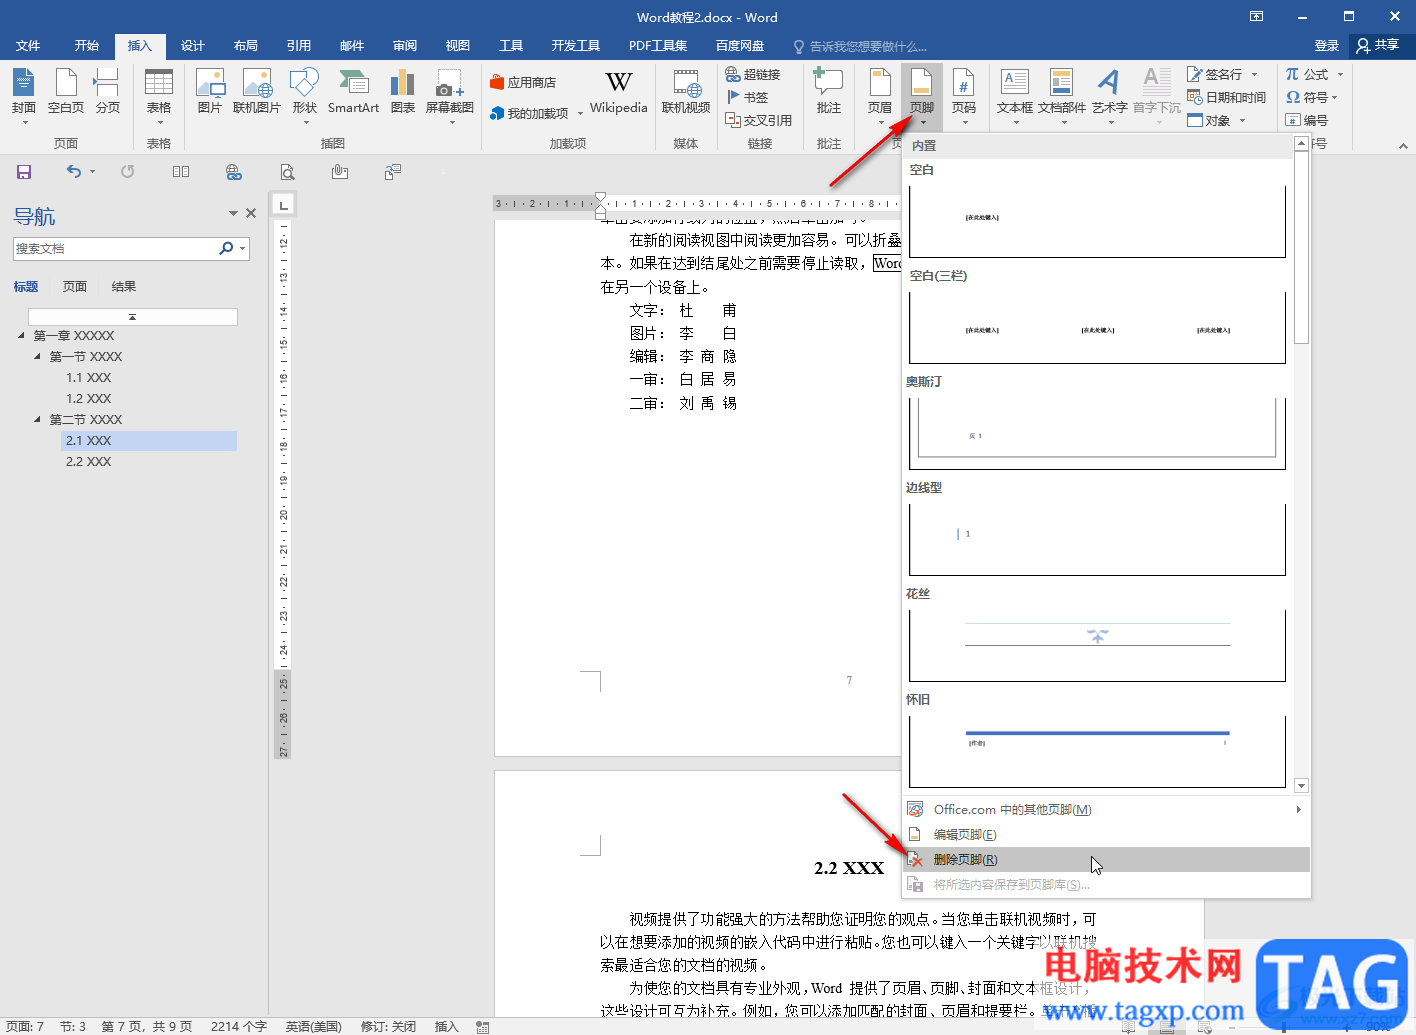The height and width of the screenshot is (1035, 1416).
Task: Choose 编辑页脚 in footer menu
Action: (1106, 835)
